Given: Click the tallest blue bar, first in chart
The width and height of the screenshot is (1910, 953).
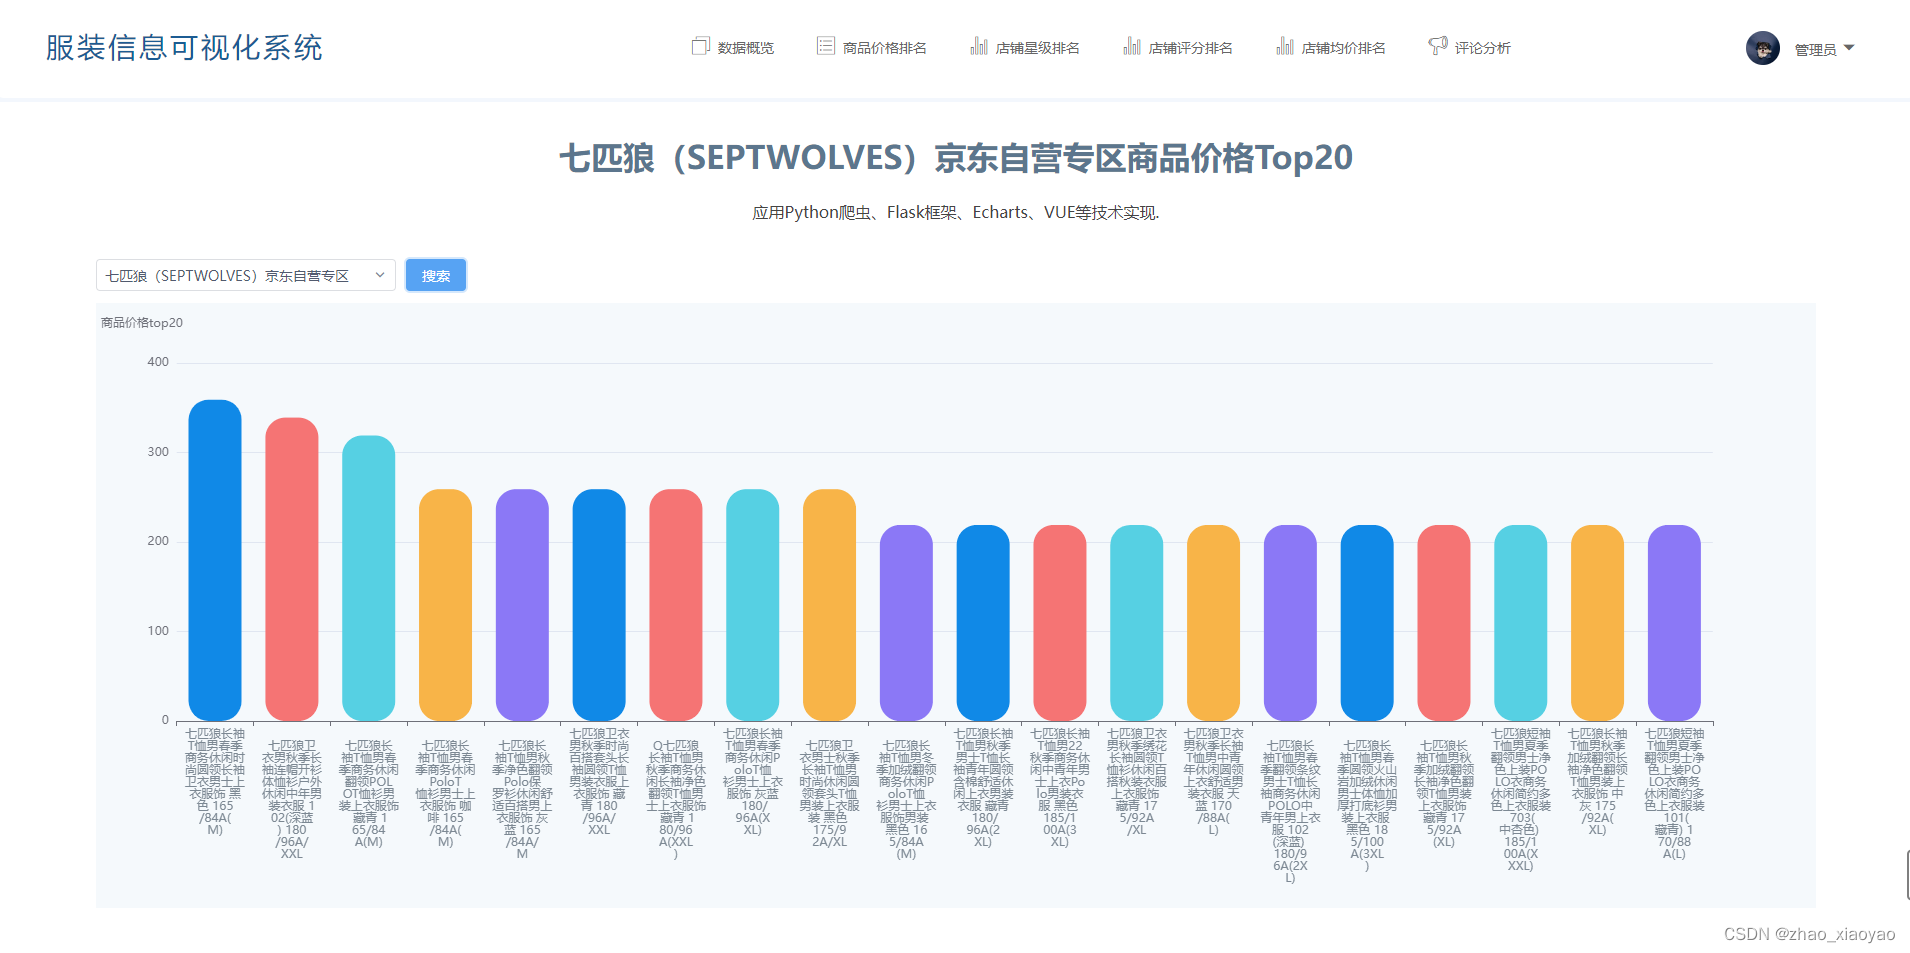Looking at the screenshot, I should pos(215,560).
